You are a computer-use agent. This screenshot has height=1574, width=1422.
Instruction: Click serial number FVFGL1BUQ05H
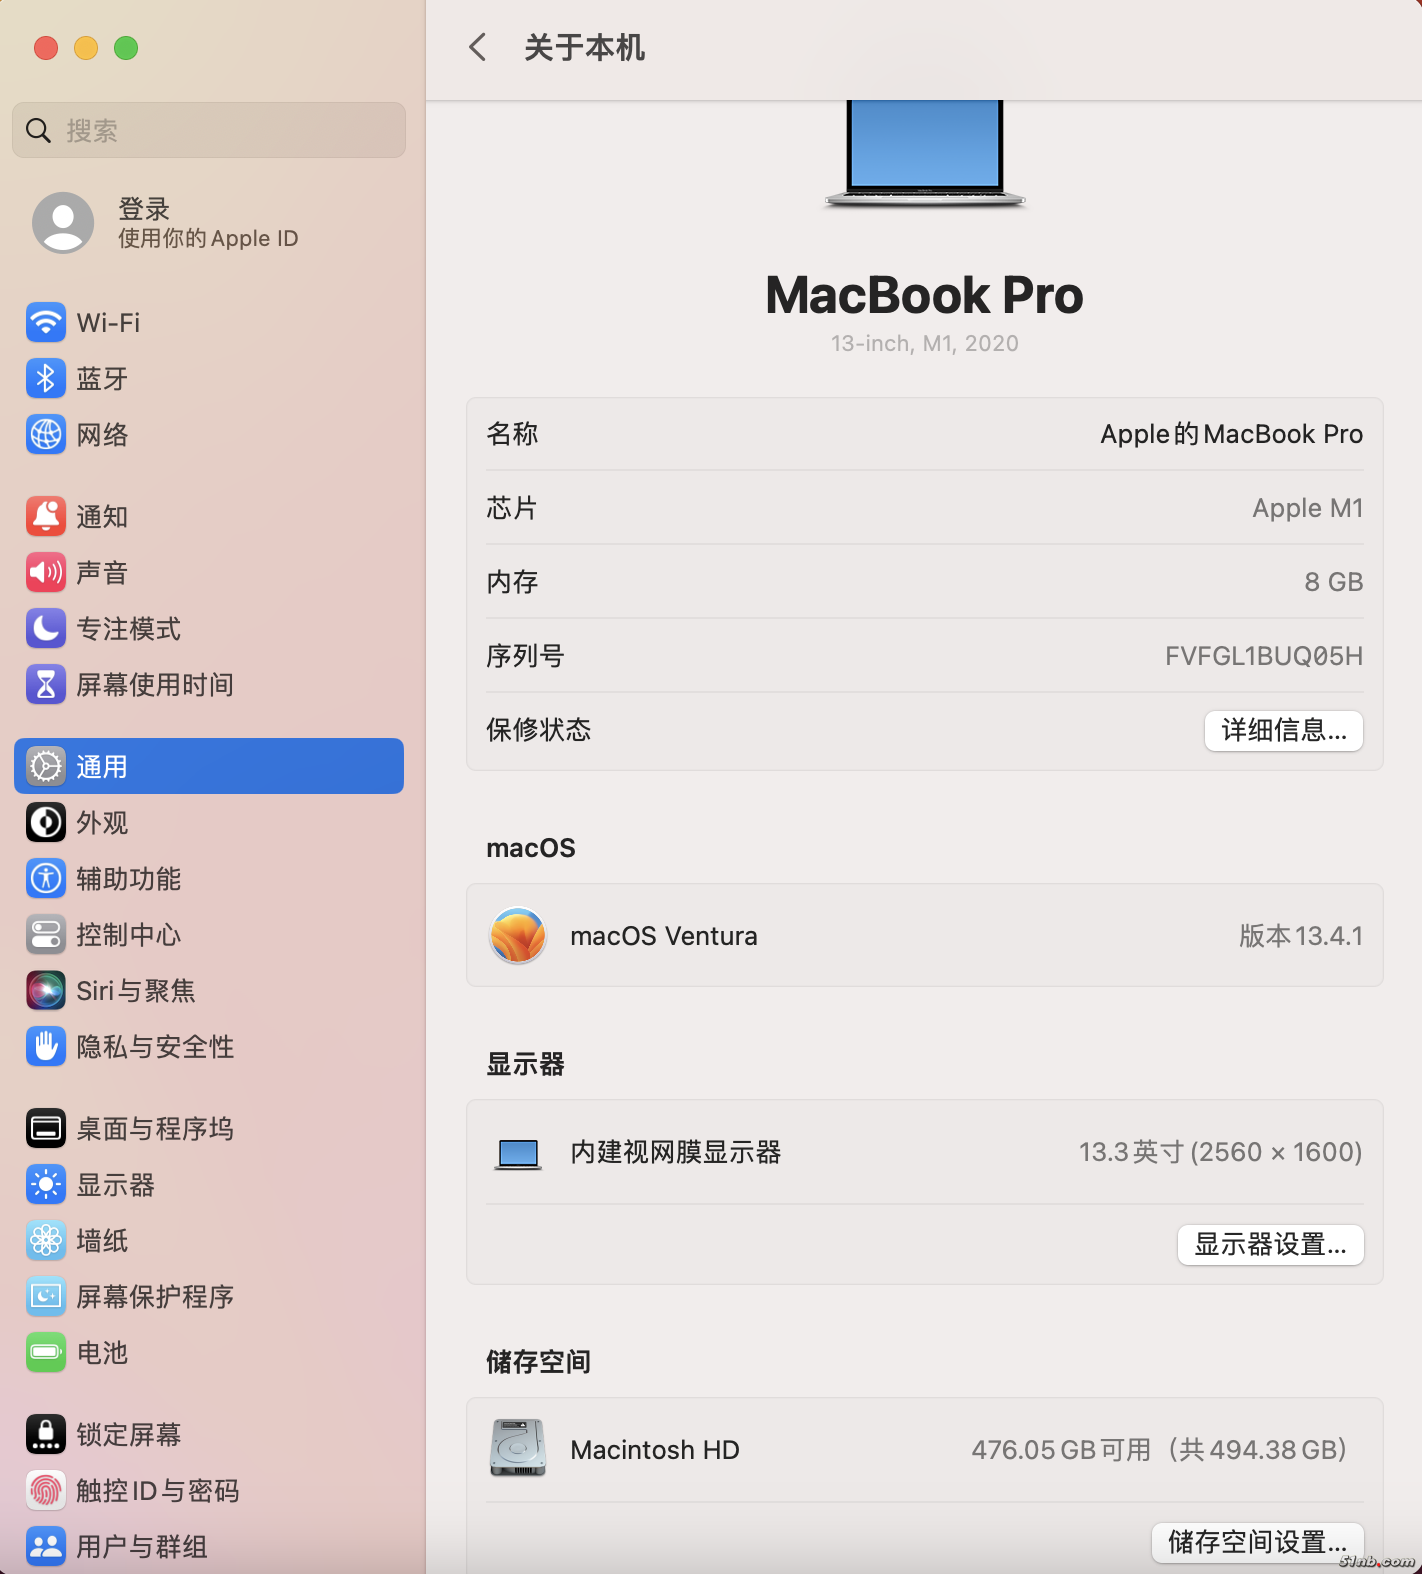pos(1264,656)
